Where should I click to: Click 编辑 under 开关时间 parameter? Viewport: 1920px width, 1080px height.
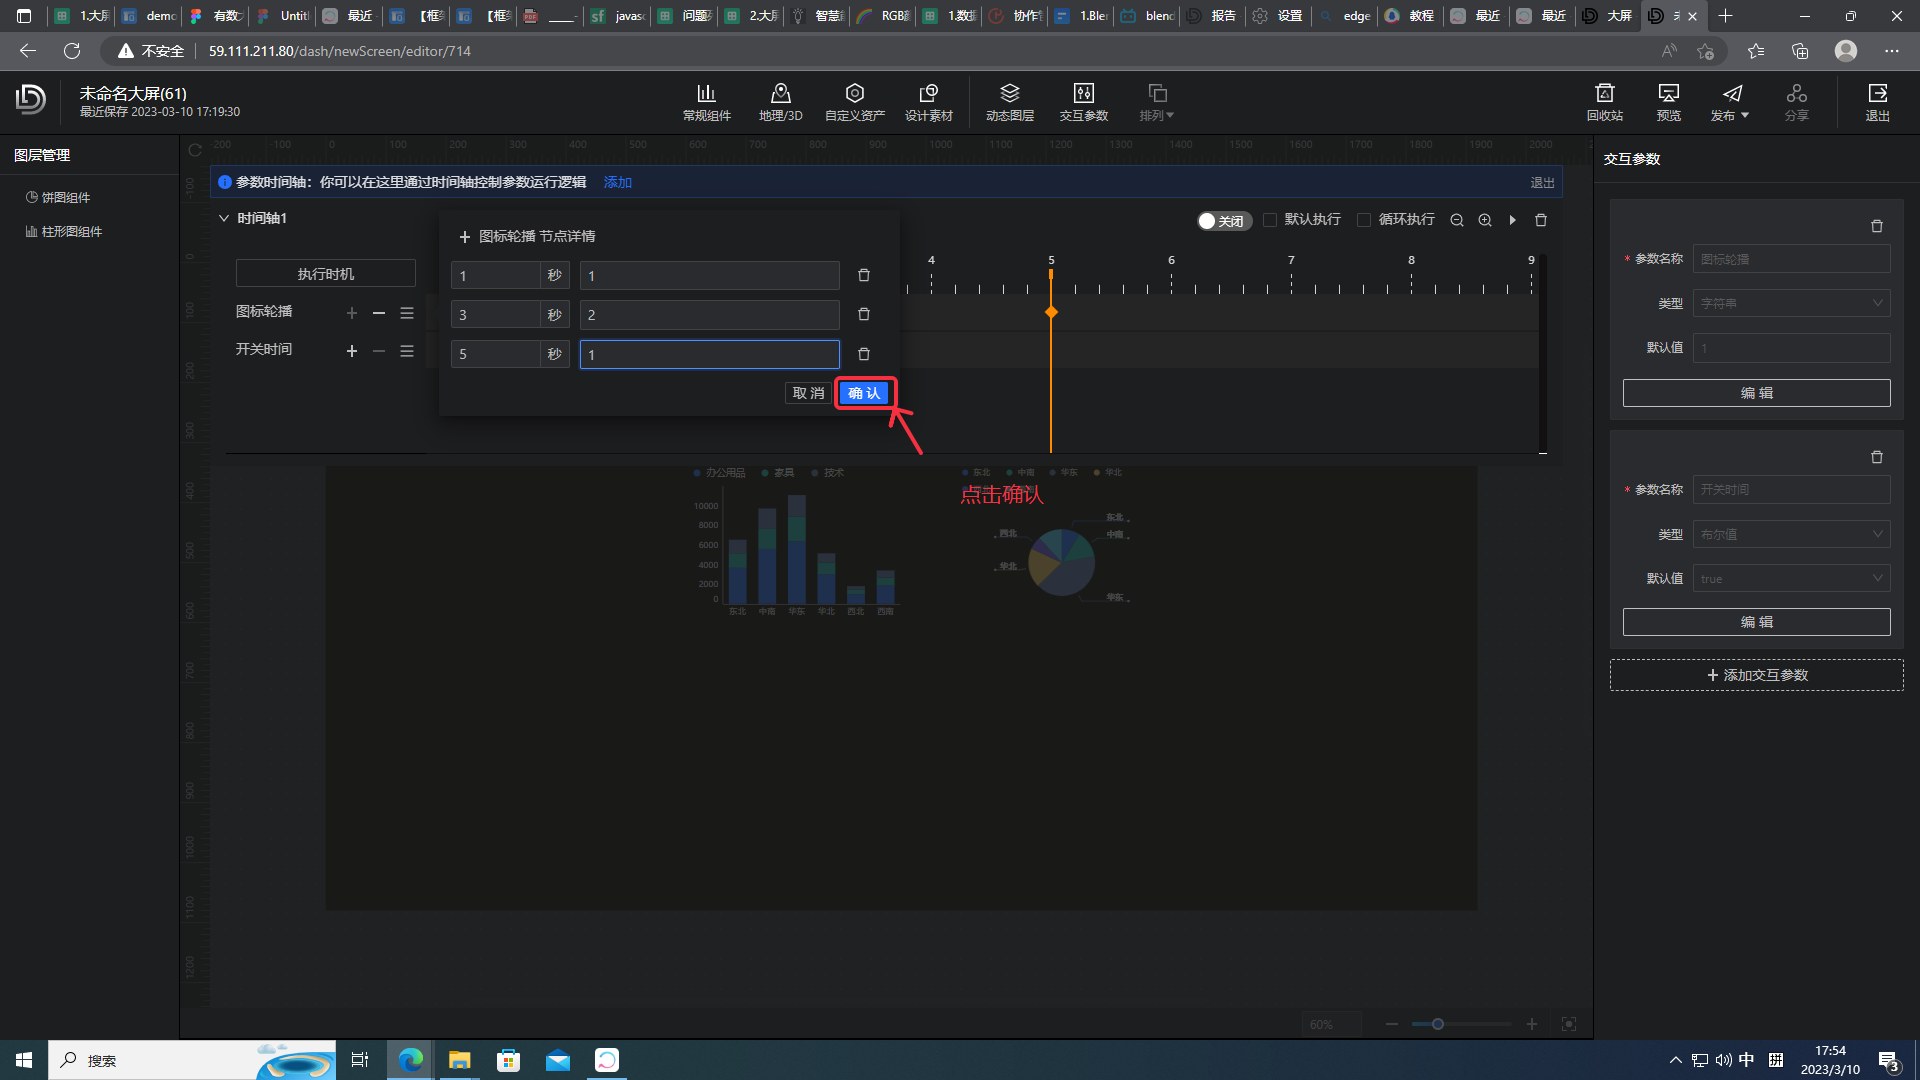pyautogui.click(x=1756, y=622)
